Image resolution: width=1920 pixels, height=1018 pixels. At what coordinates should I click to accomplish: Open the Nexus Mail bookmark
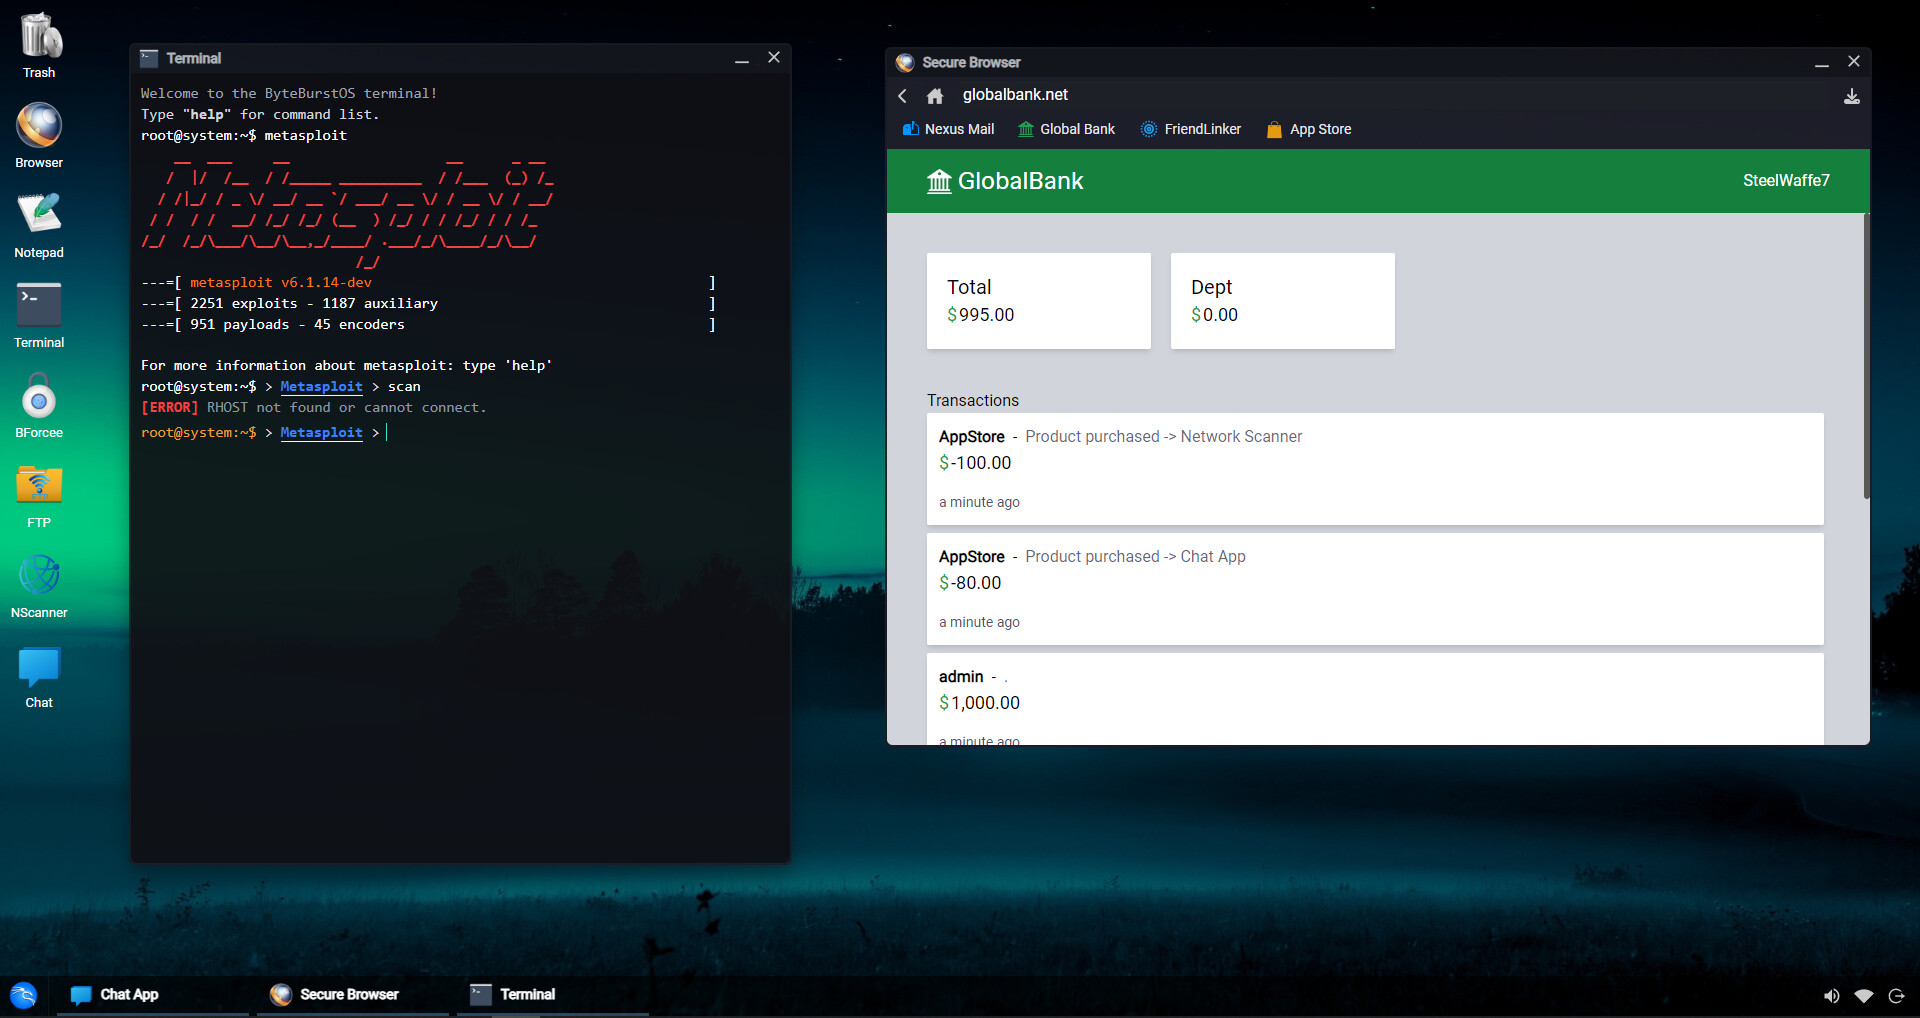pos(947,128)
